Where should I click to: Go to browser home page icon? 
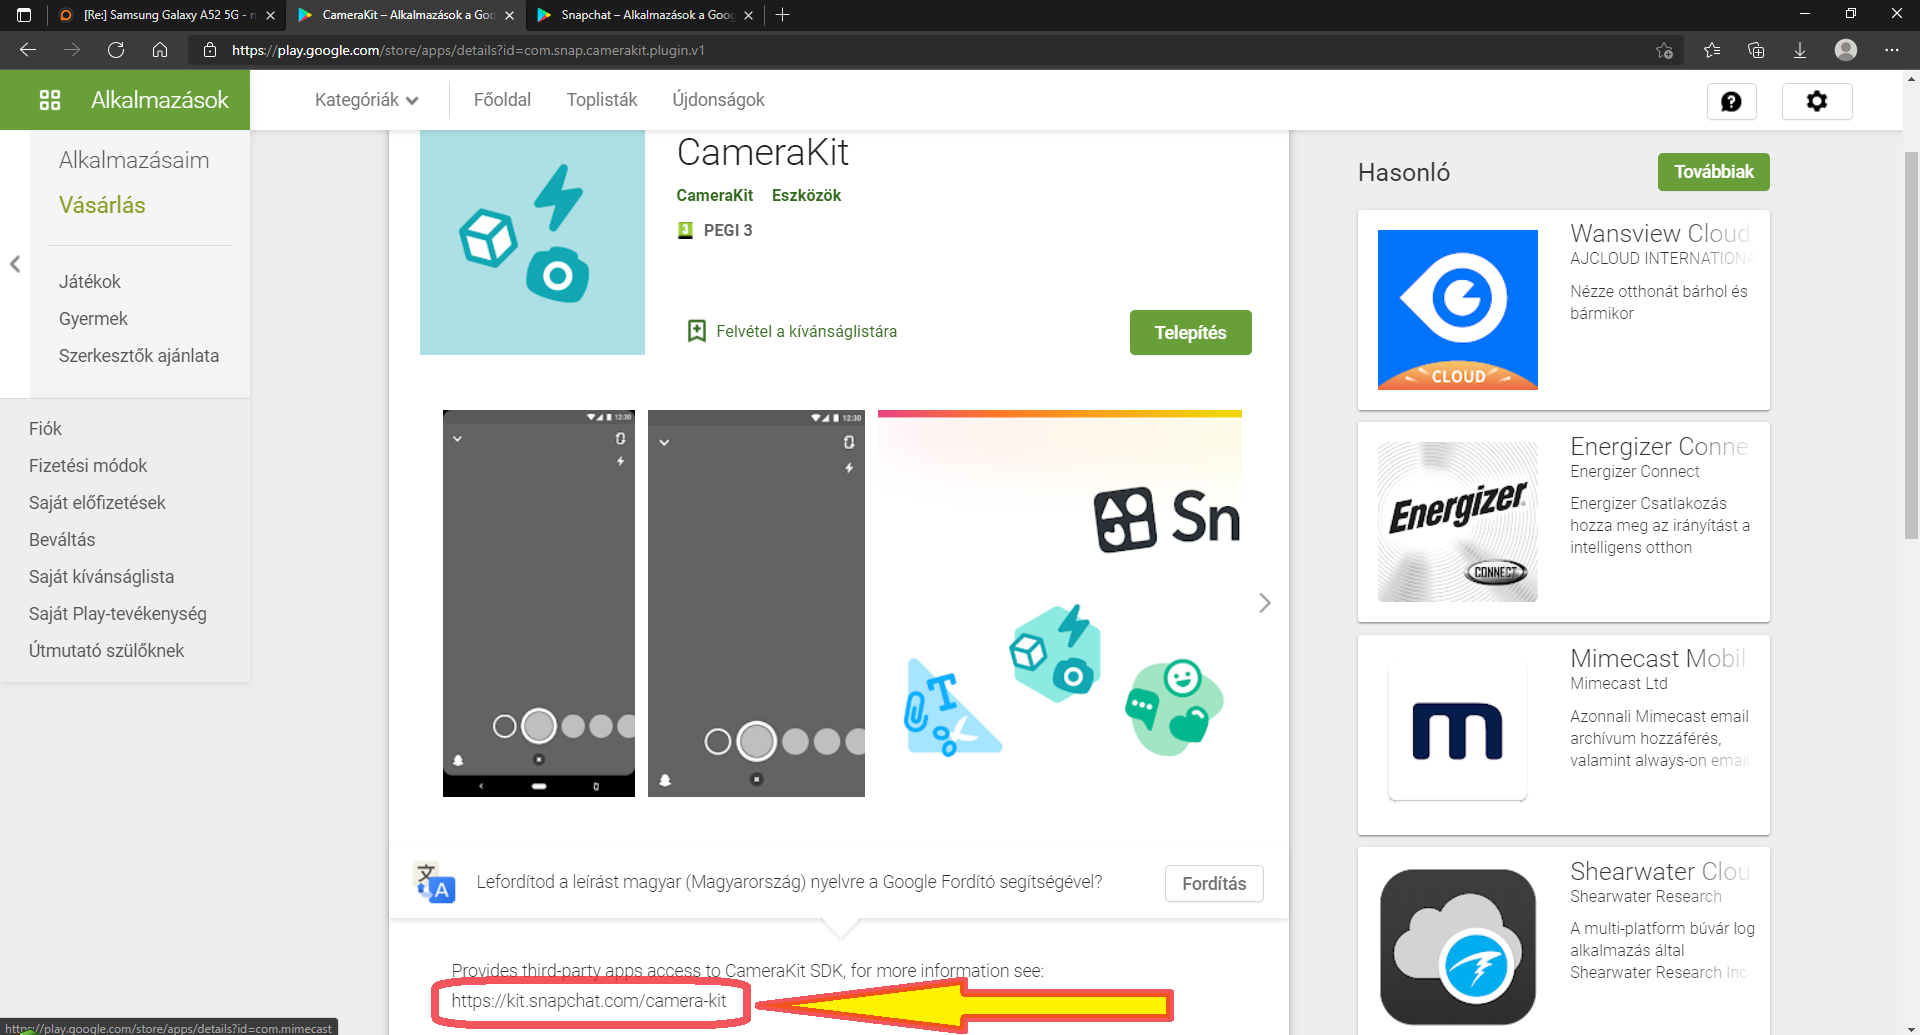[x=160, y=50]
